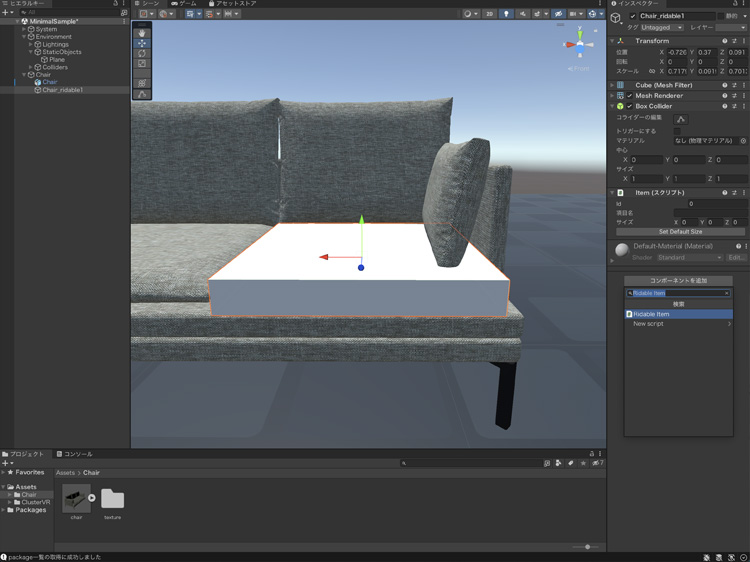Select the Hand tool in scene toolbar

142,33
